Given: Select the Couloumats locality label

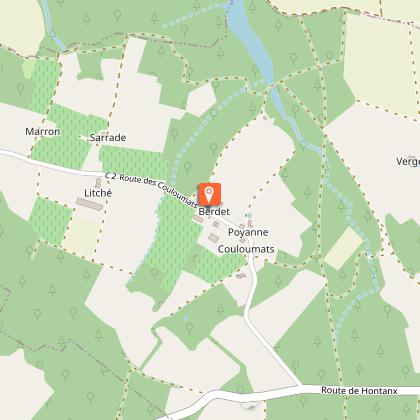Looking at the screenshot, I should coord(246,249).
